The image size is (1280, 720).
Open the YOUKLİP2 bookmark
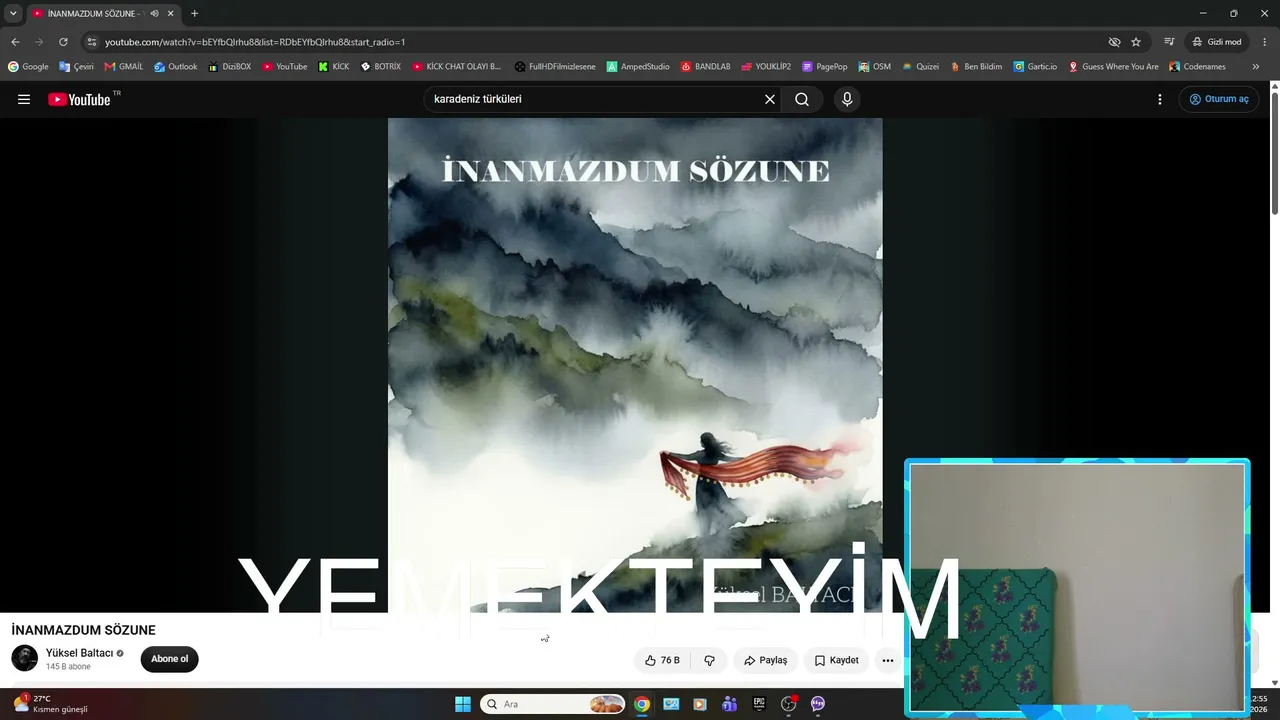click(x=766, y=67)
